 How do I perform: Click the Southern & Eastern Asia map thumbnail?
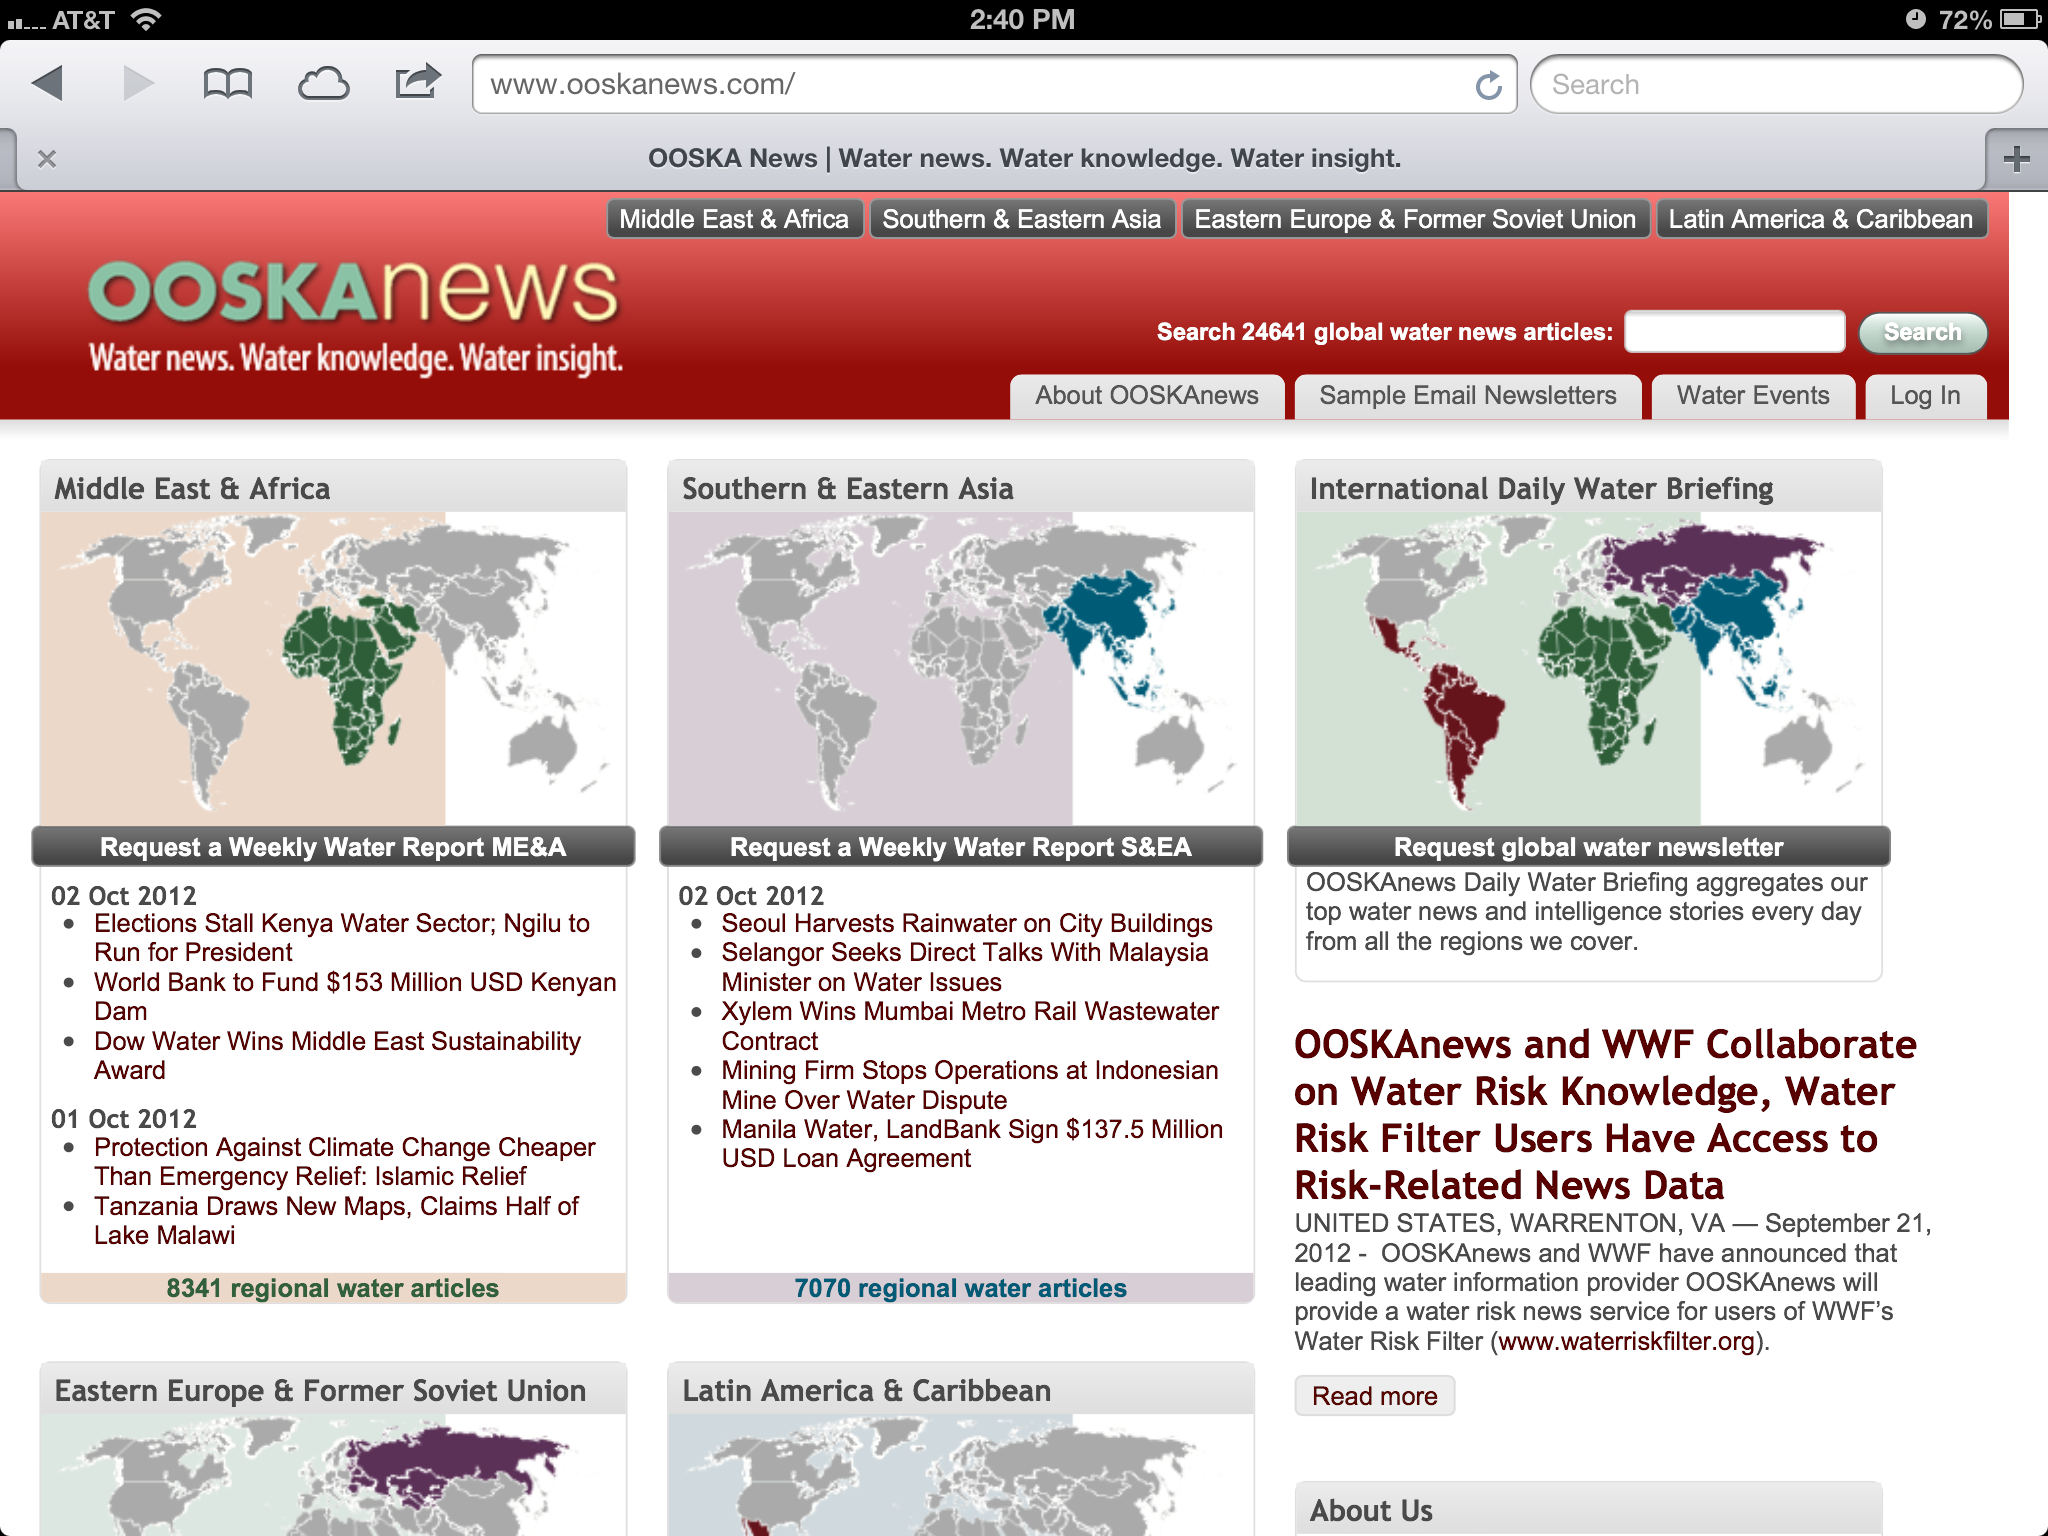960,668
